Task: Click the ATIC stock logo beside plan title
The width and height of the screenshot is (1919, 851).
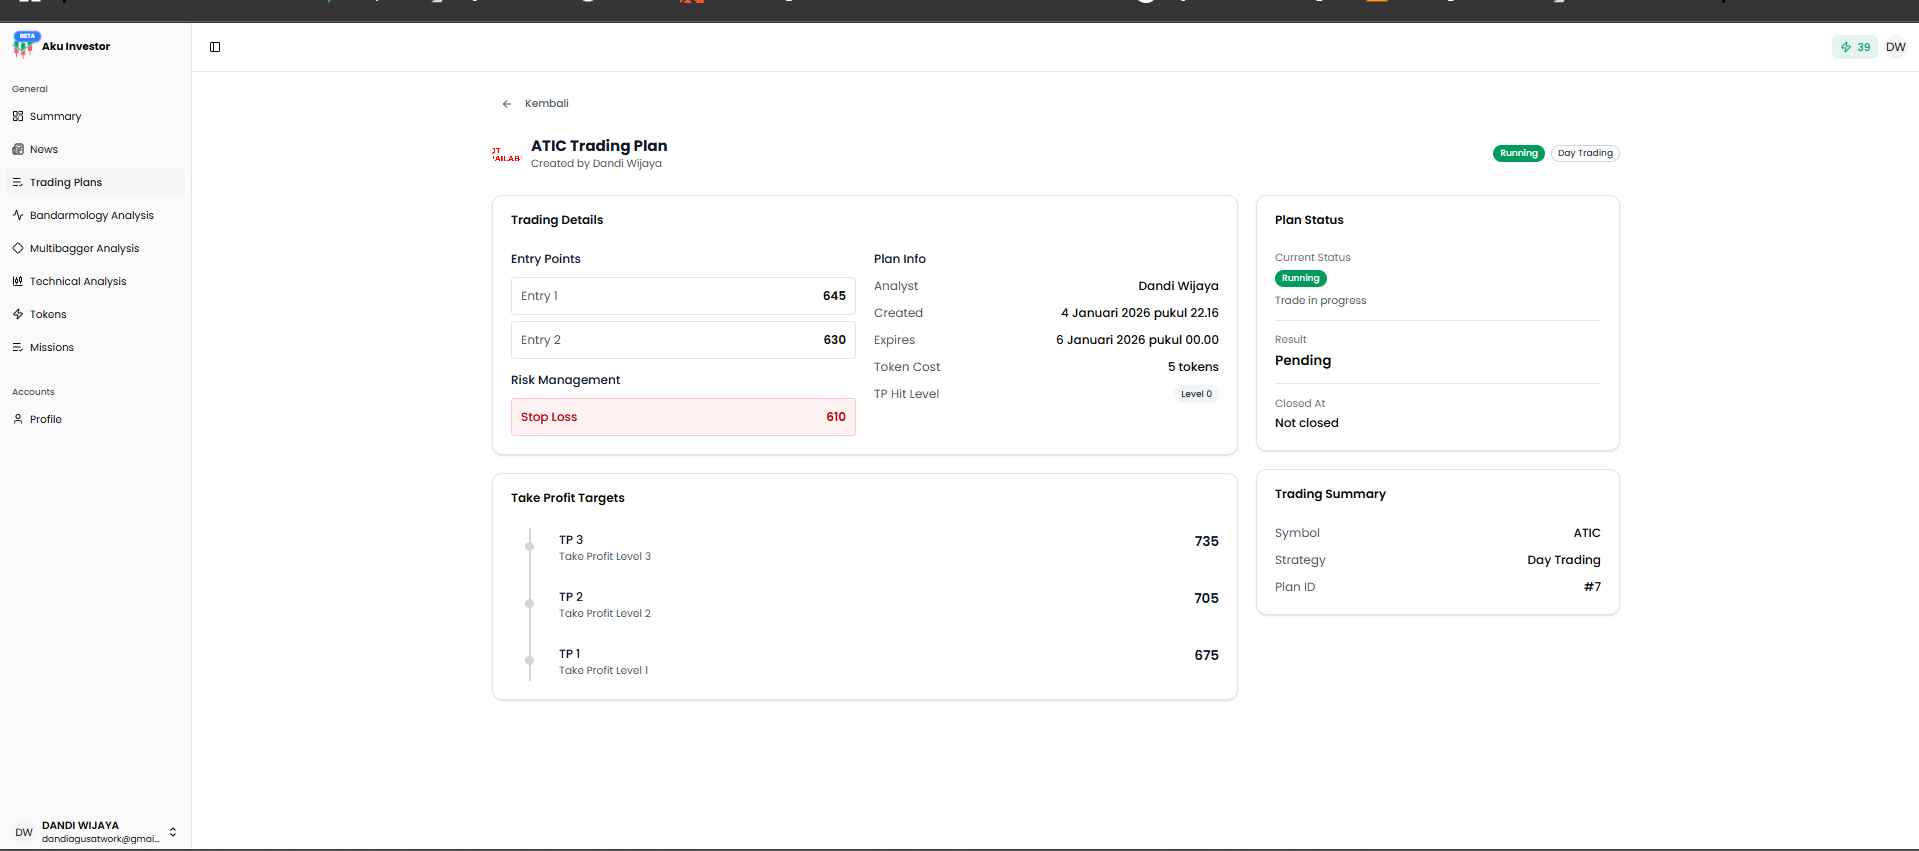Action: 506,154
